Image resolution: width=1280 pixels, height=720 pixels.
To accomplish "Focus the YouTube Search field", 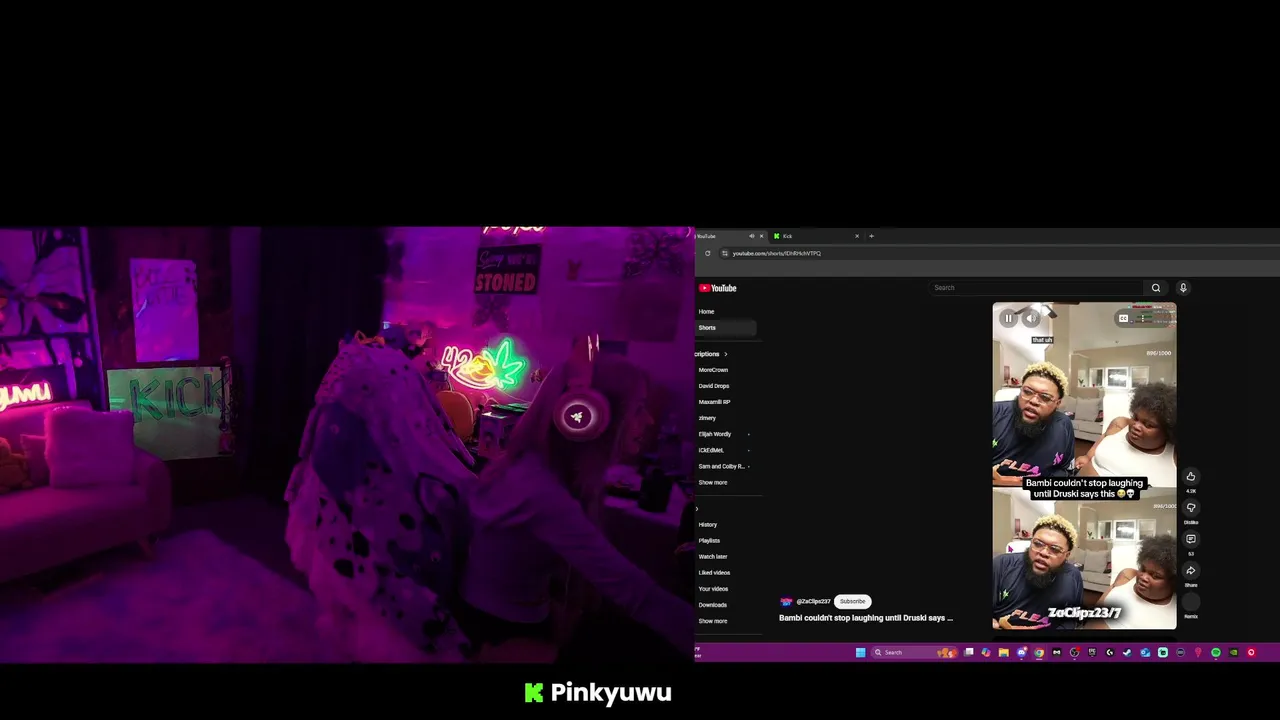I will 1037,288.
